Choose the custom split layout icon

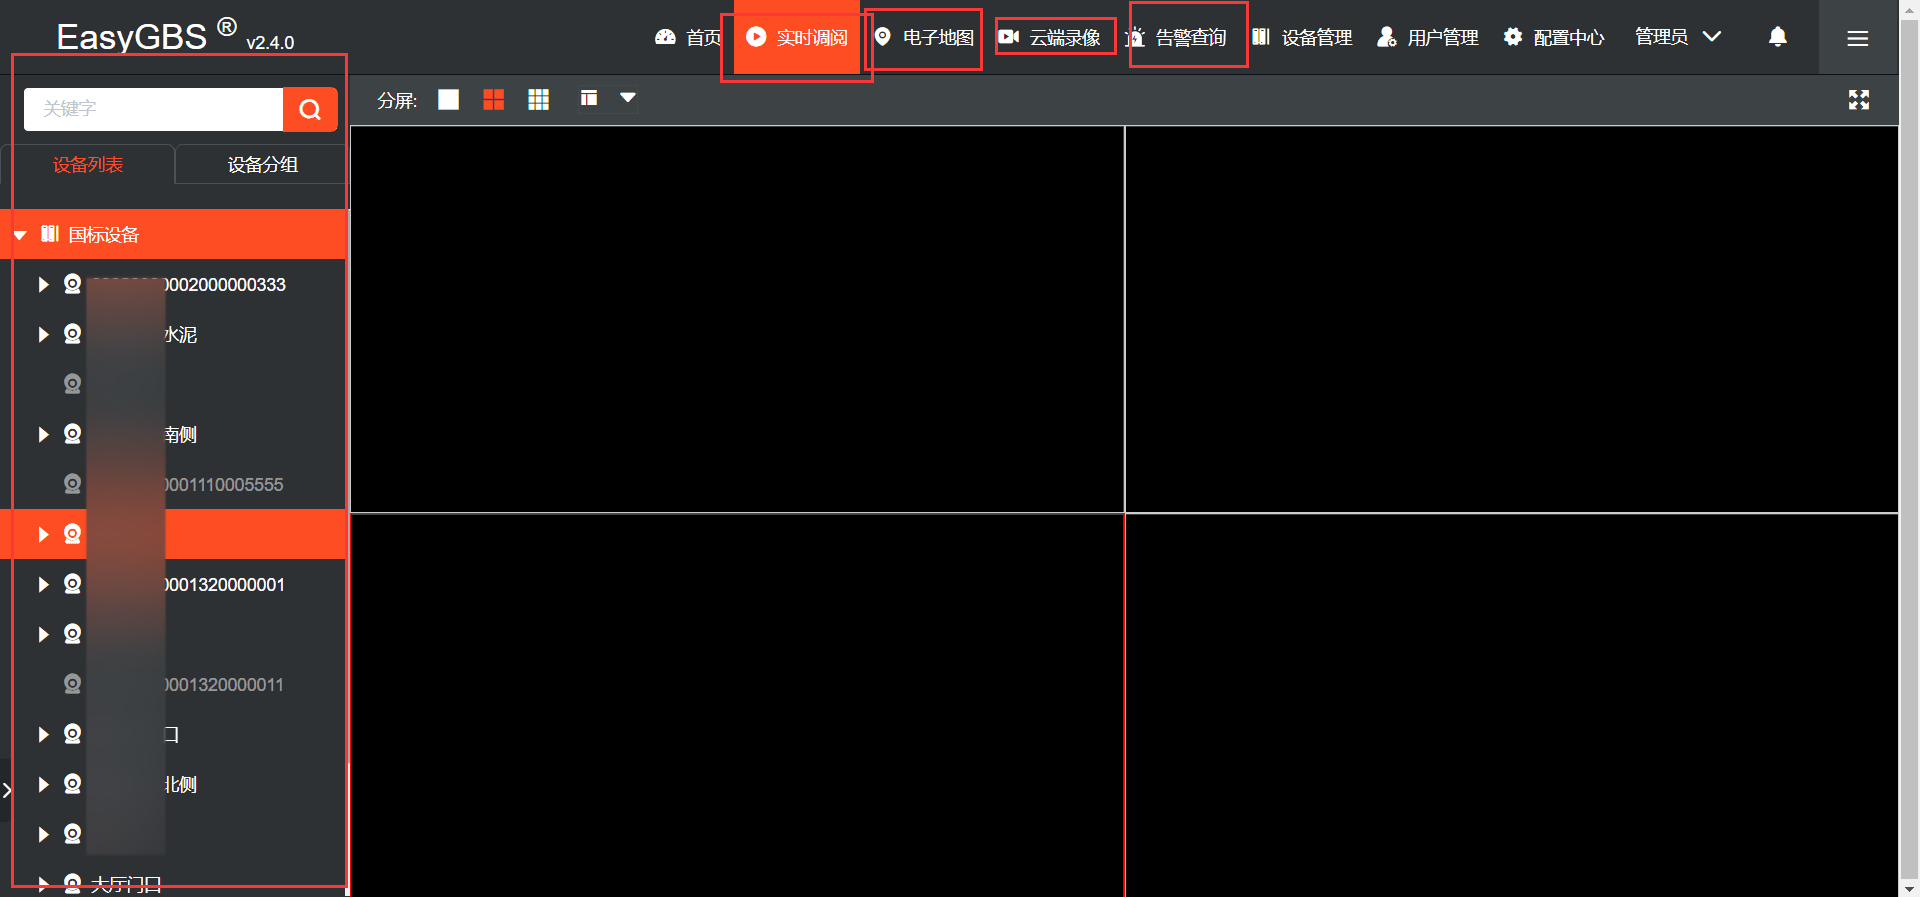pos(589,98)
